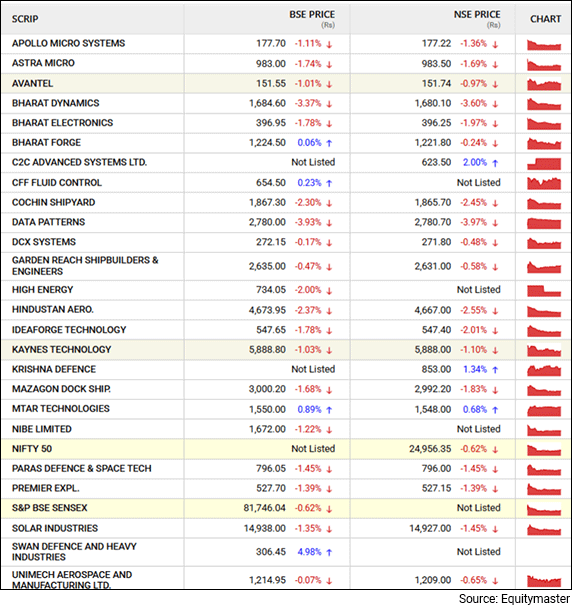
Task: Open the AVANTEL scrip link
Action: click(x=32, y=84)
